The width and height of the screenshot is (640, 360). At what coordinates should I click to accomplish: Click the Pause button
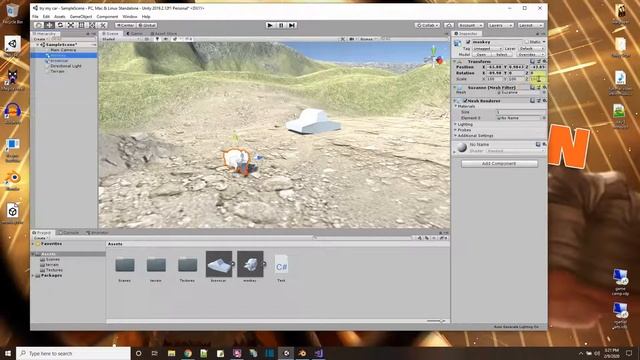coord(281,25)
